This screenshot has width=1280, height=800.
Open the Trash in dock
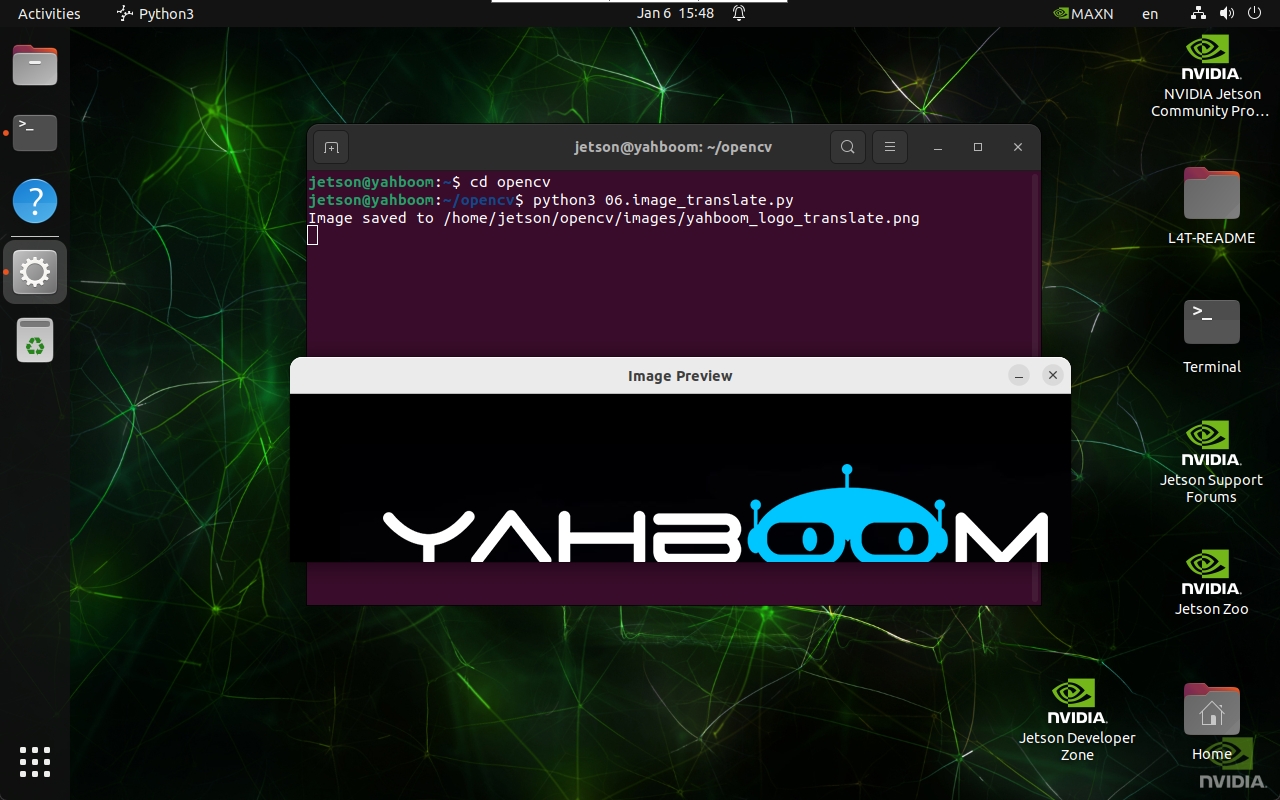[x=35, y=341]
